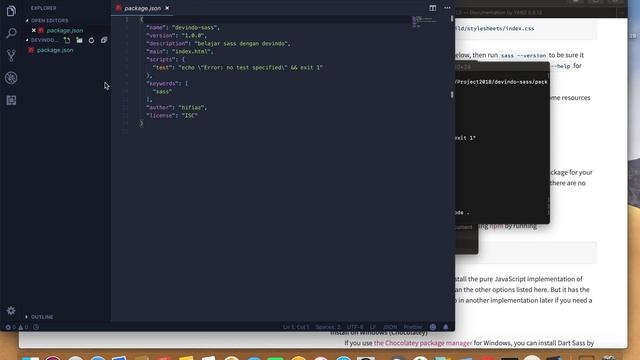Click the "description" line in editor
The height and width of the screenshot is (360, 640).
pos(218,43)
